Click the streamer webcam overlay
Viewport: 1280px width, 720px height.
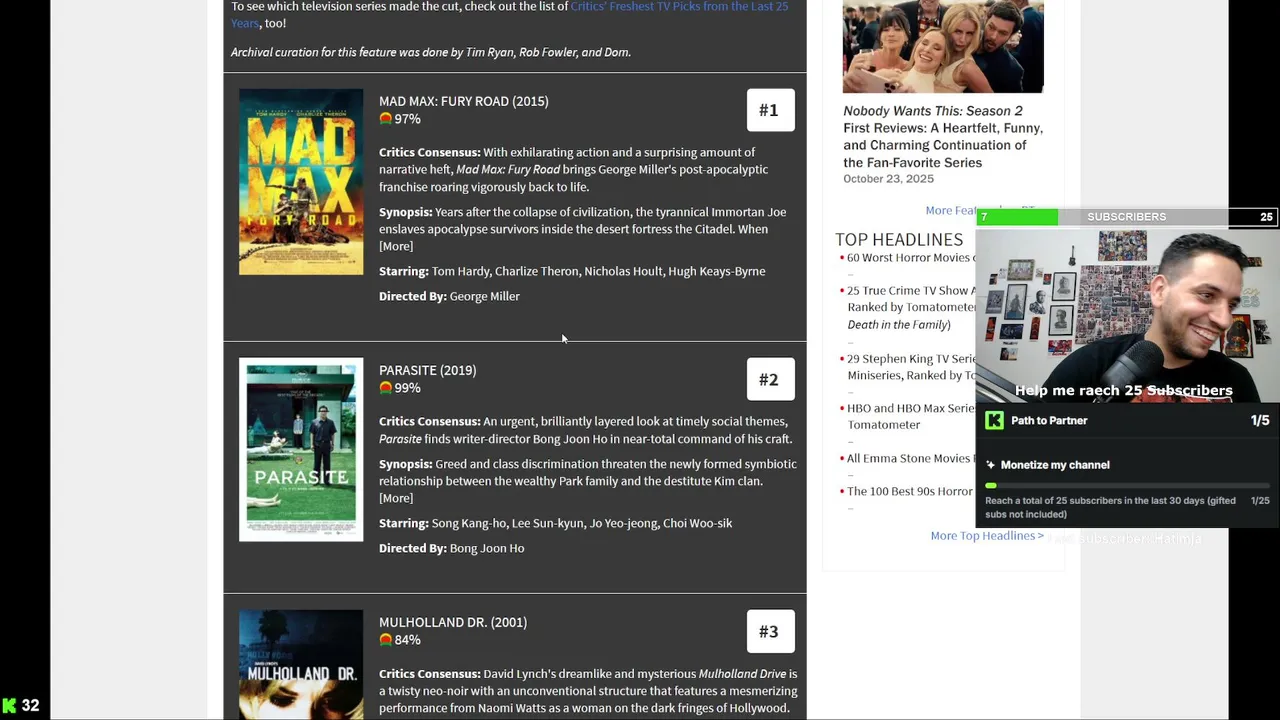tap(1127, 315)
